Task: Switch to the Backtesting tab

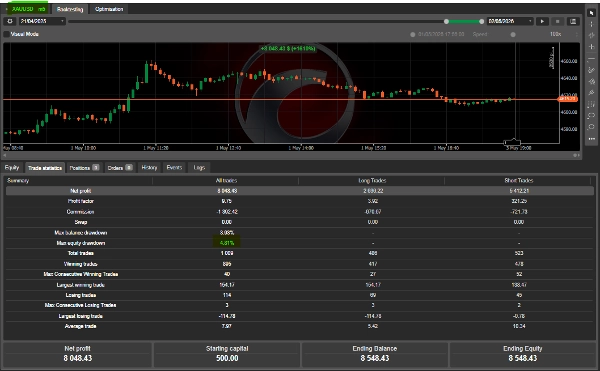Action: click(70, 9)
